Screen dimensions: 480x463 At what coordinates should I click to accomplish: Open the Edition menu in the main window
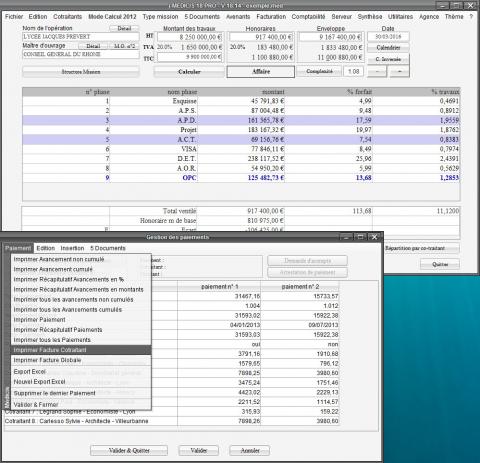(38, 16)
